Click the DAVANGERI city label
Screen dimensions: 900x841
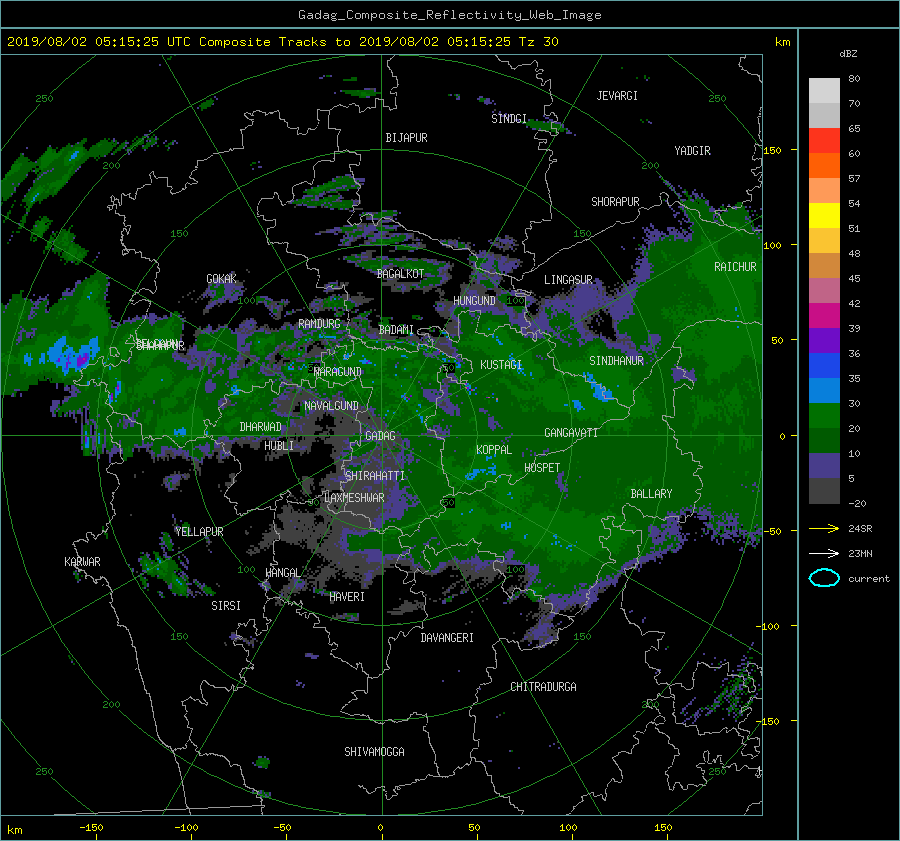(x=447, y=638)
